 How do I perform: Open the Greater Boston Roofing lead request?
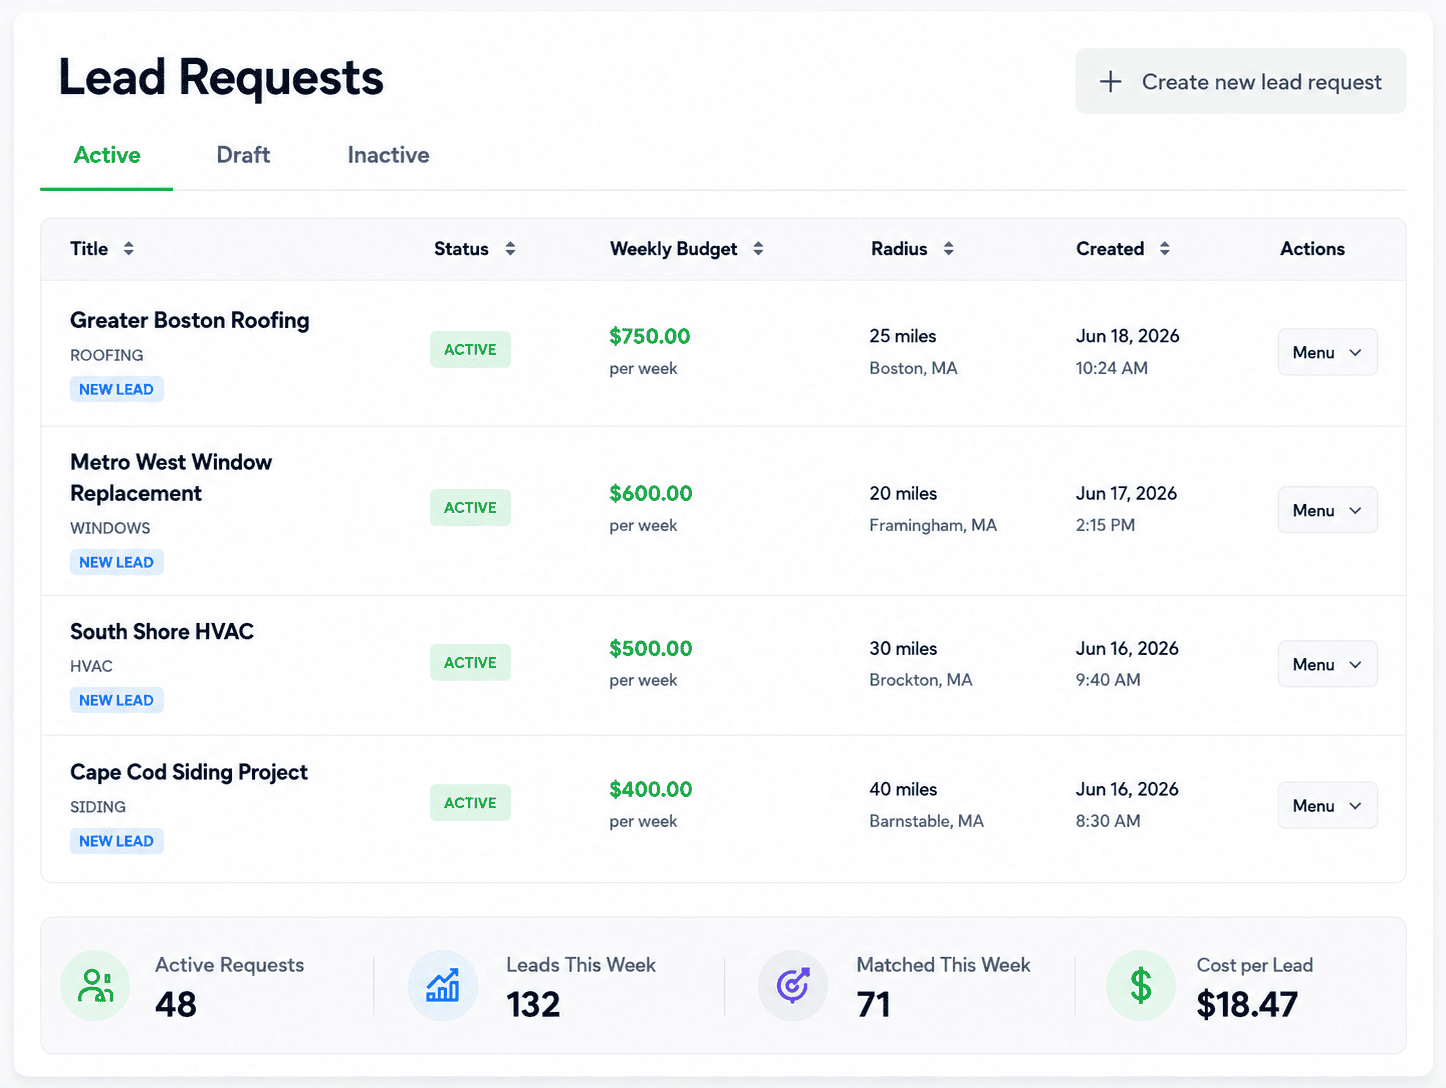190,320
